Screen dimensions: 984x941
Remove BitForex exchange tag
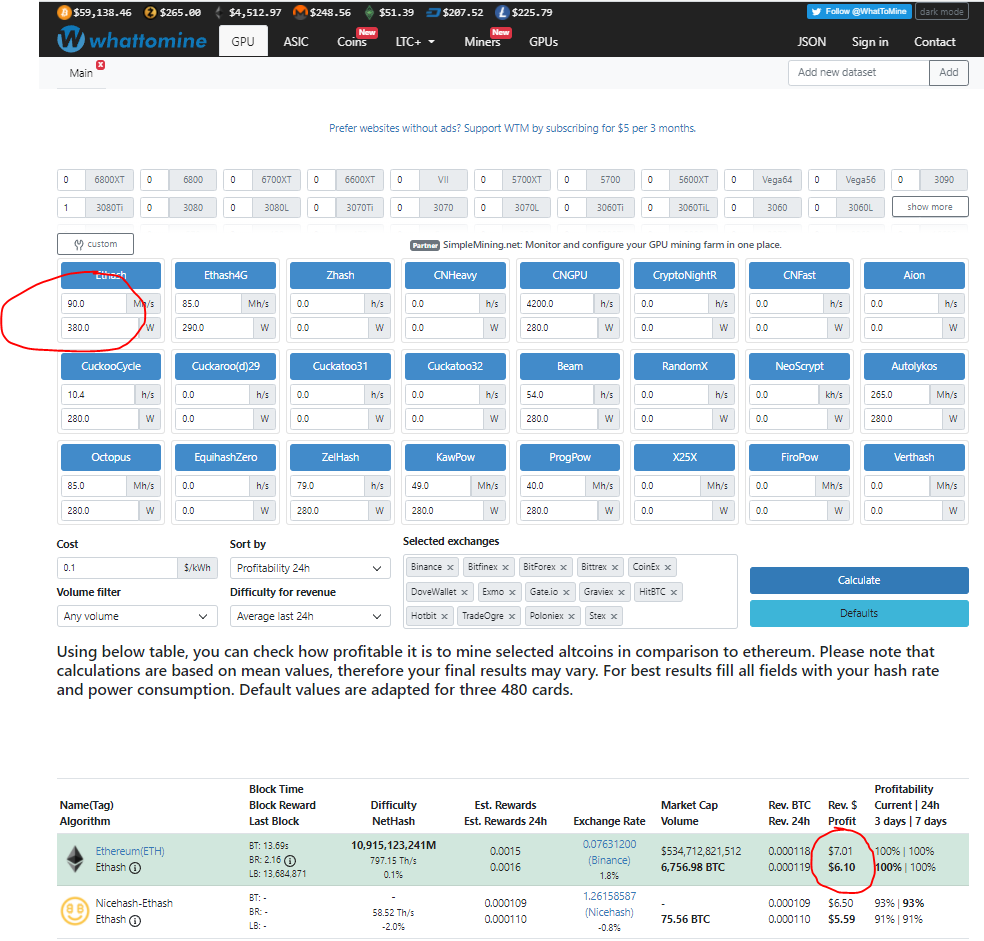(564, 567)
